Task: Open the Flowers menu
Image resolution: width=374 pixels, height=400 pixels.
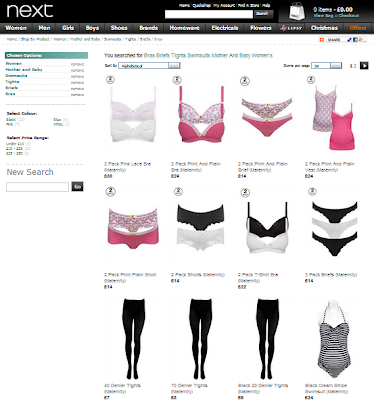Action: point(261,28)
